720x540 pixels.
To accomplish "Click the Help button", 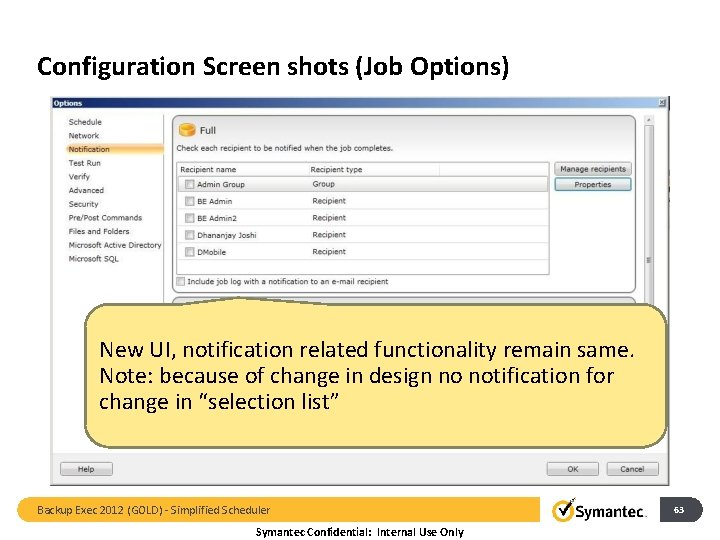I will click(x=86, y=469).
